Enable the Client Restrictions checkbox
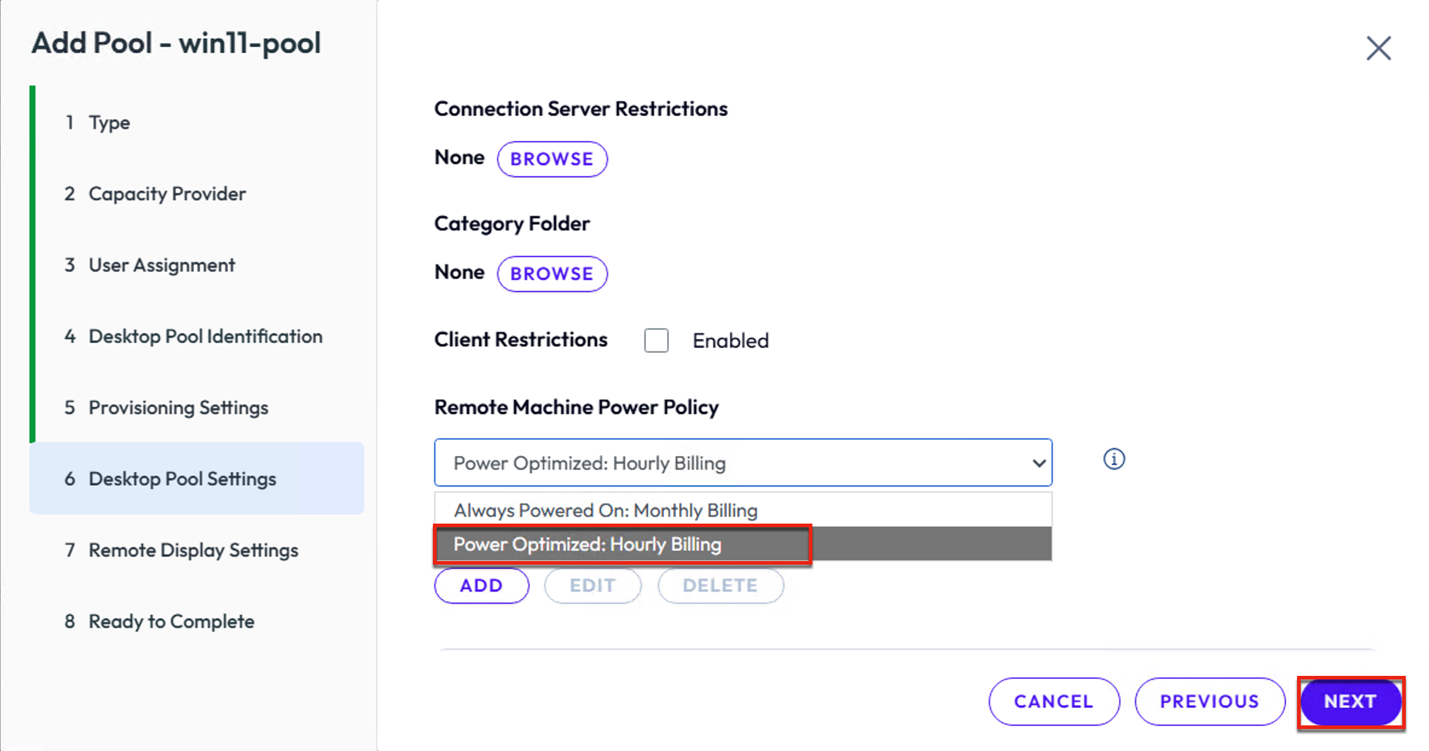The width and height of the screenshot is (1429, 751). 656,340
